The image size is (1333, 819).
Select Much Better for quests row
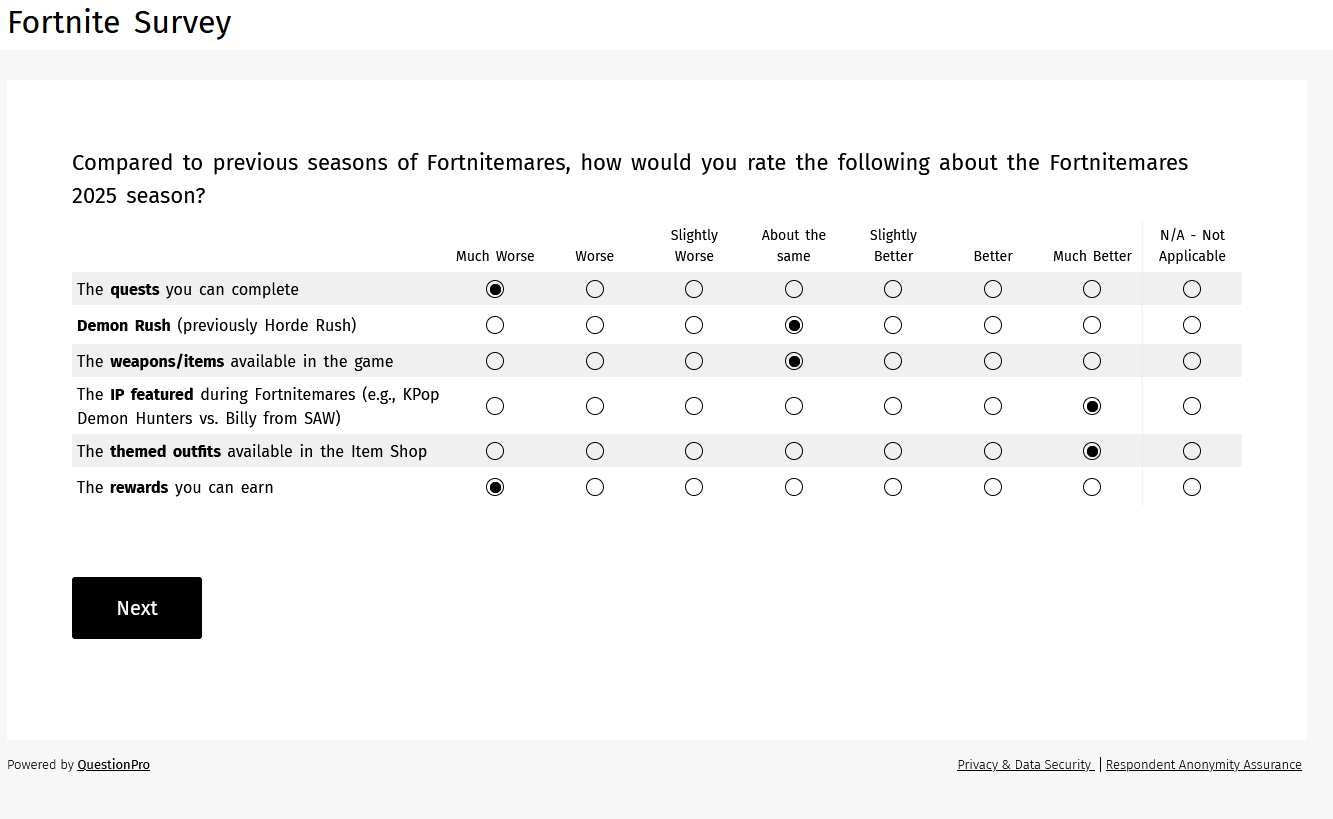pos(1092,289)
